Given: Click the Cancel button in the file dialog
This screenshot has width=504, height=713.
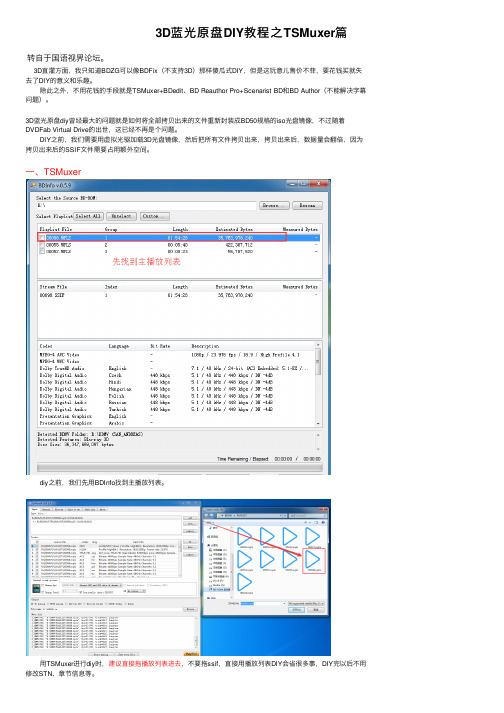Looking at the screenshot, I should (x=316, y=610).
